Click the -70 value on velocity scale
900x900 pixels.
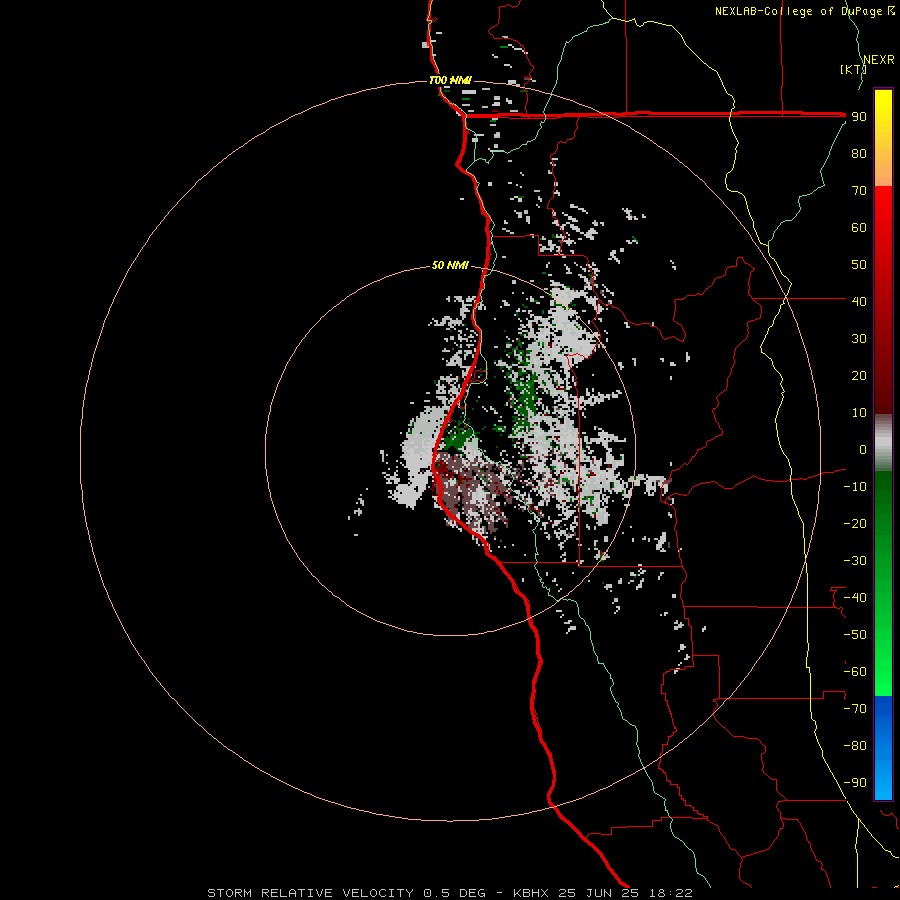point(855,709)
